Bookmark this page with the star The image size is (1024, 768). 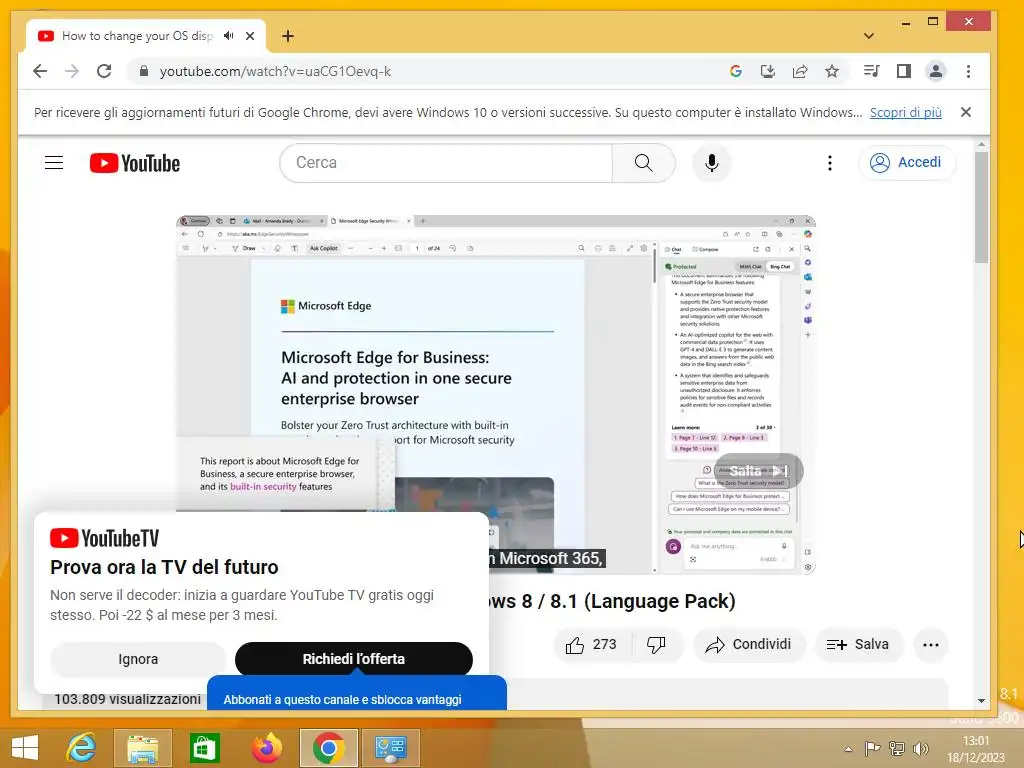831,71
